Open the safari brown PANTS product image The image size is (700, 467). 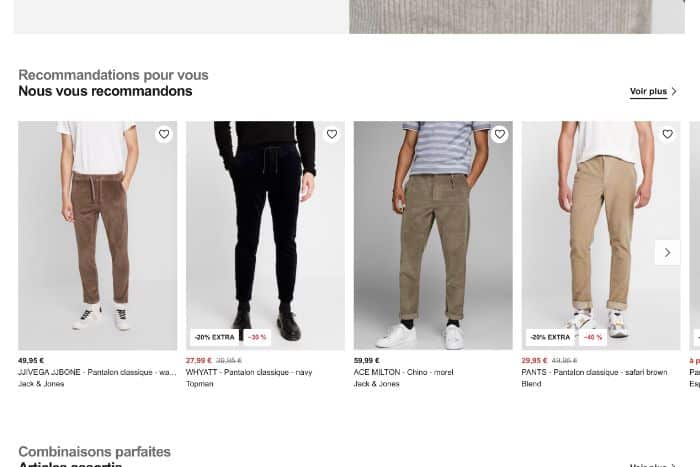click(x=600, y=235)
